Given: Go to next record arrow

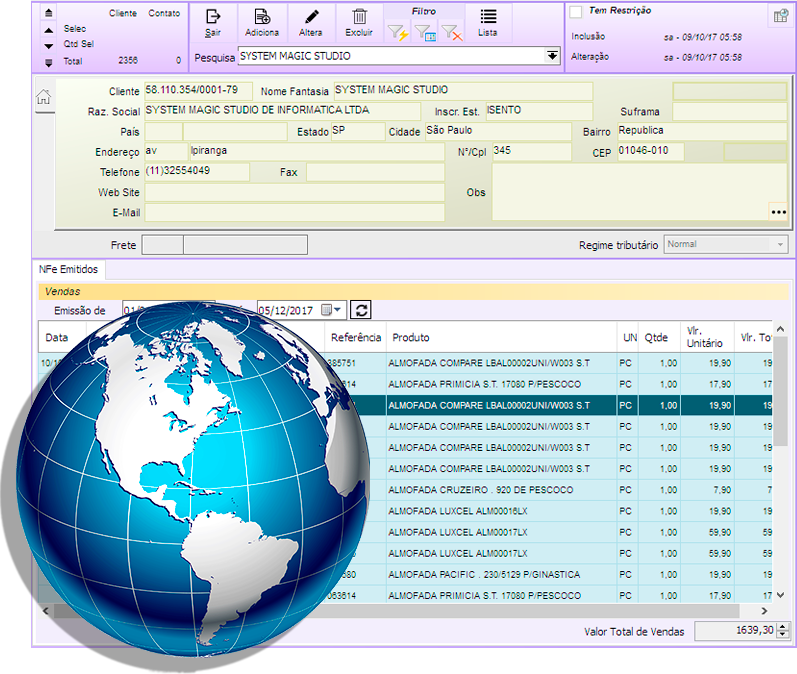Looking at the screenshot, I should tap(48, 46).
